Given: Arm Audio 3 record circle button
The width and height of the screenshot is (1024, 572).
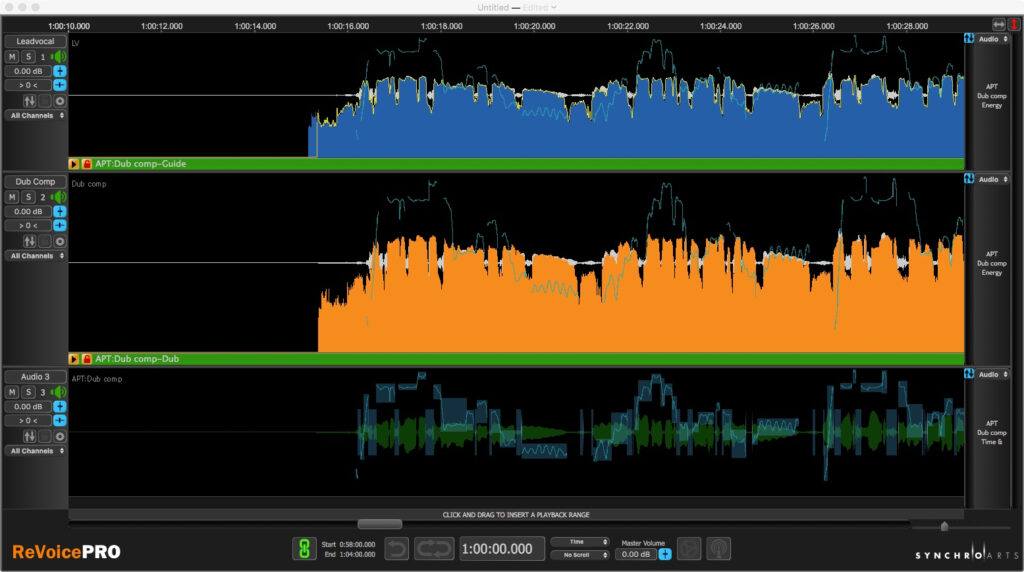Looking at the screenshot, I should pos(59,436).
